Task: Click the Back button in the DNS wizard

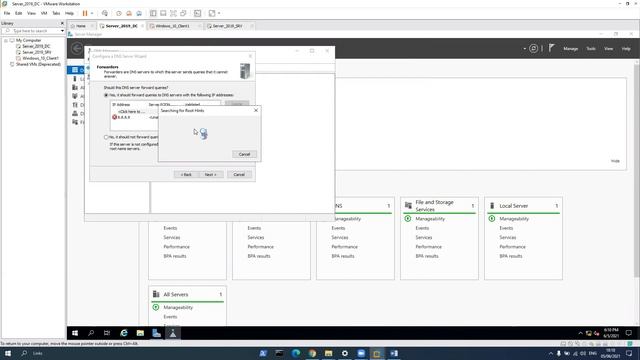Action: point(186,174)
